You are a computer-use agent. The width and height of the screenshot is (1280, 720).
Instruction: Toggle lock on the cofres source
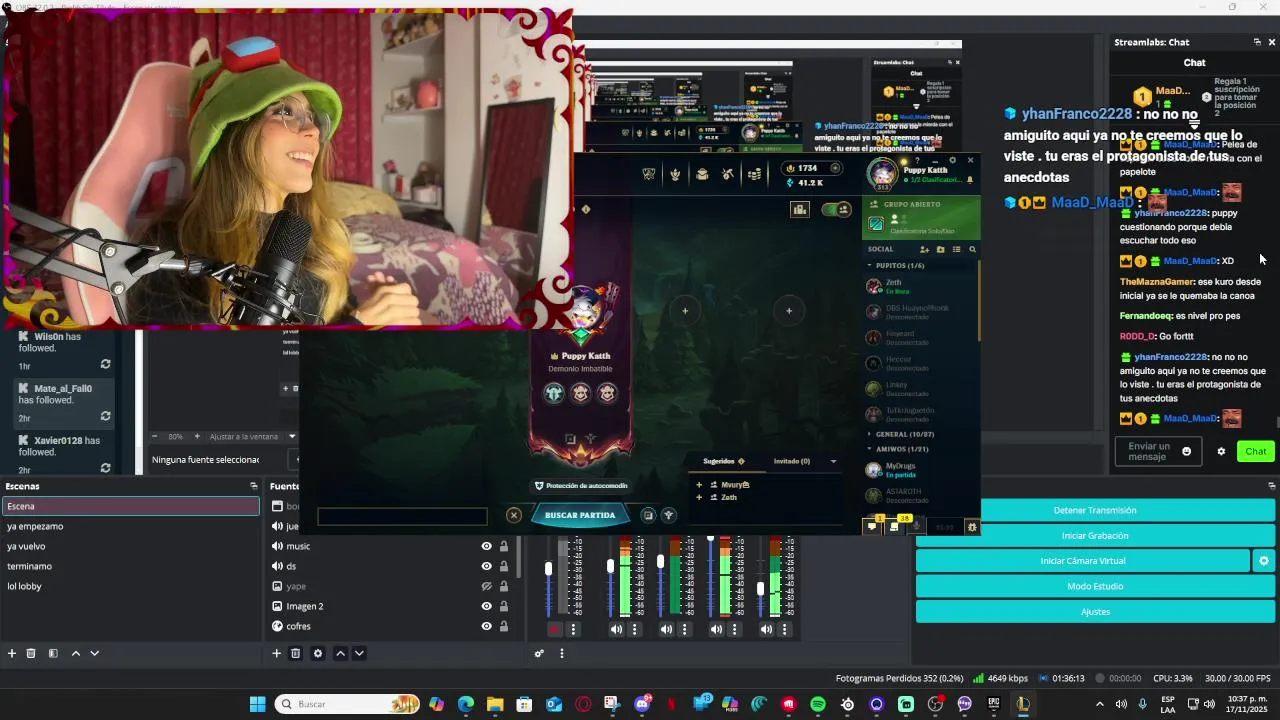tap(504, 626)
